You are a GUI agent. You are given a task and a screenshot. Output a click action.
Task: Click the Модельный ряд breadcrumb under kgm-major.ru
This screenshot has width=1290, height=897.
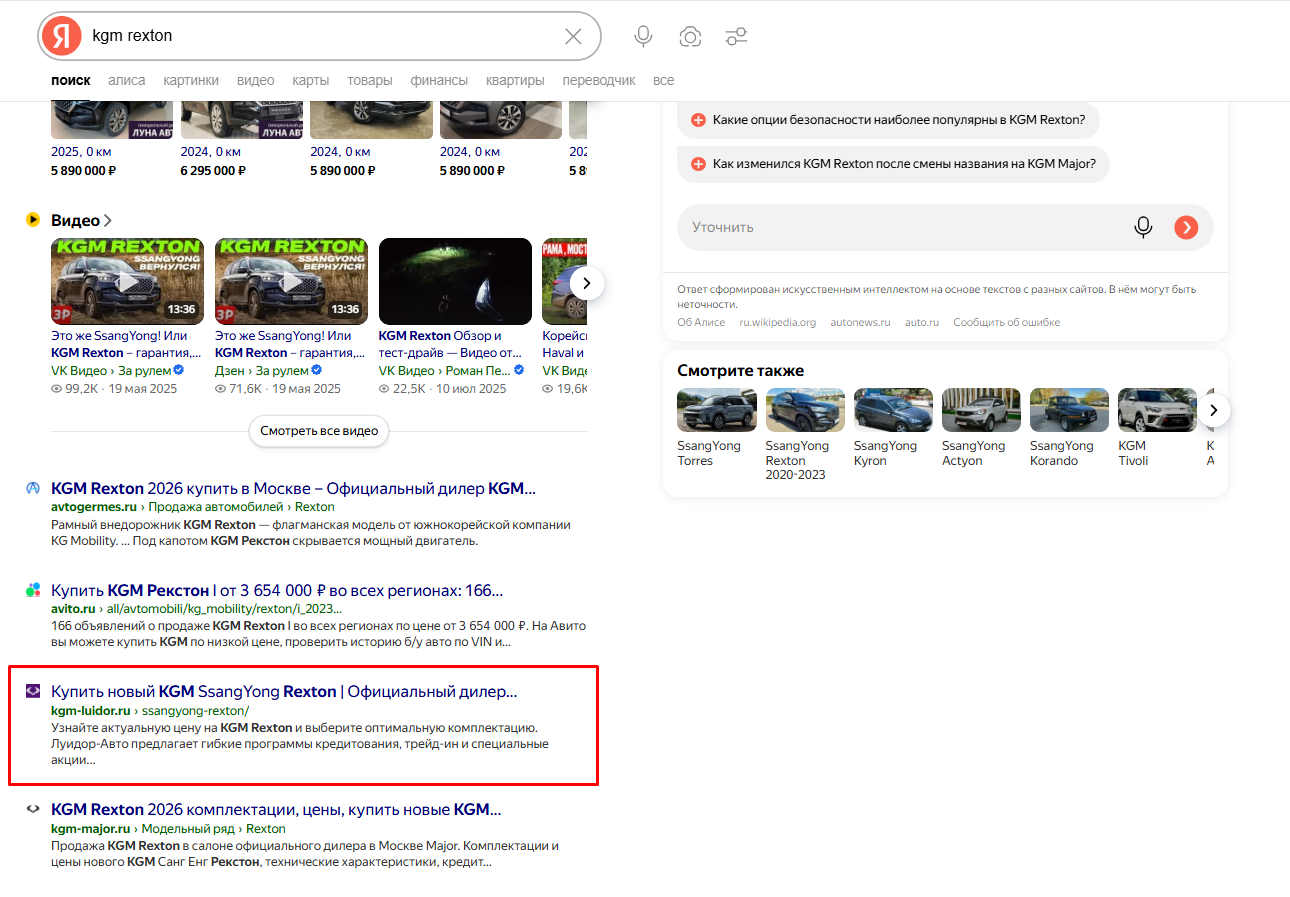click(187, 829)
